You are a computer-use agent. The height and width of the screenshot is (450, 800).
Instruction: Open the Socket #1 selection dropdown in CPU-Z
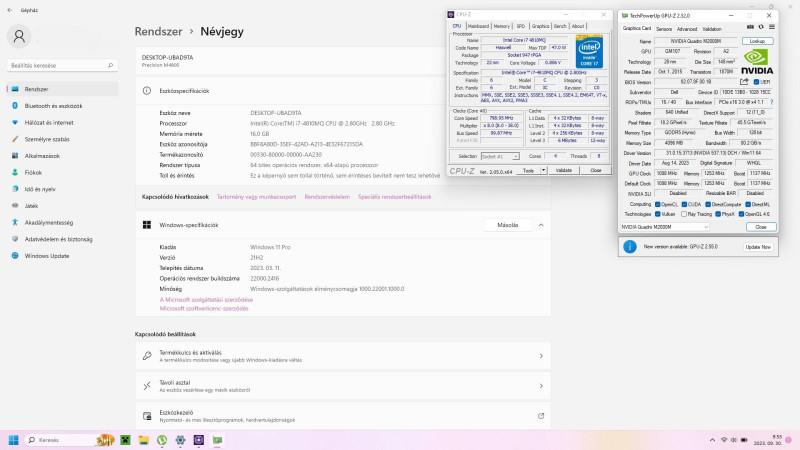coord(500,156)
